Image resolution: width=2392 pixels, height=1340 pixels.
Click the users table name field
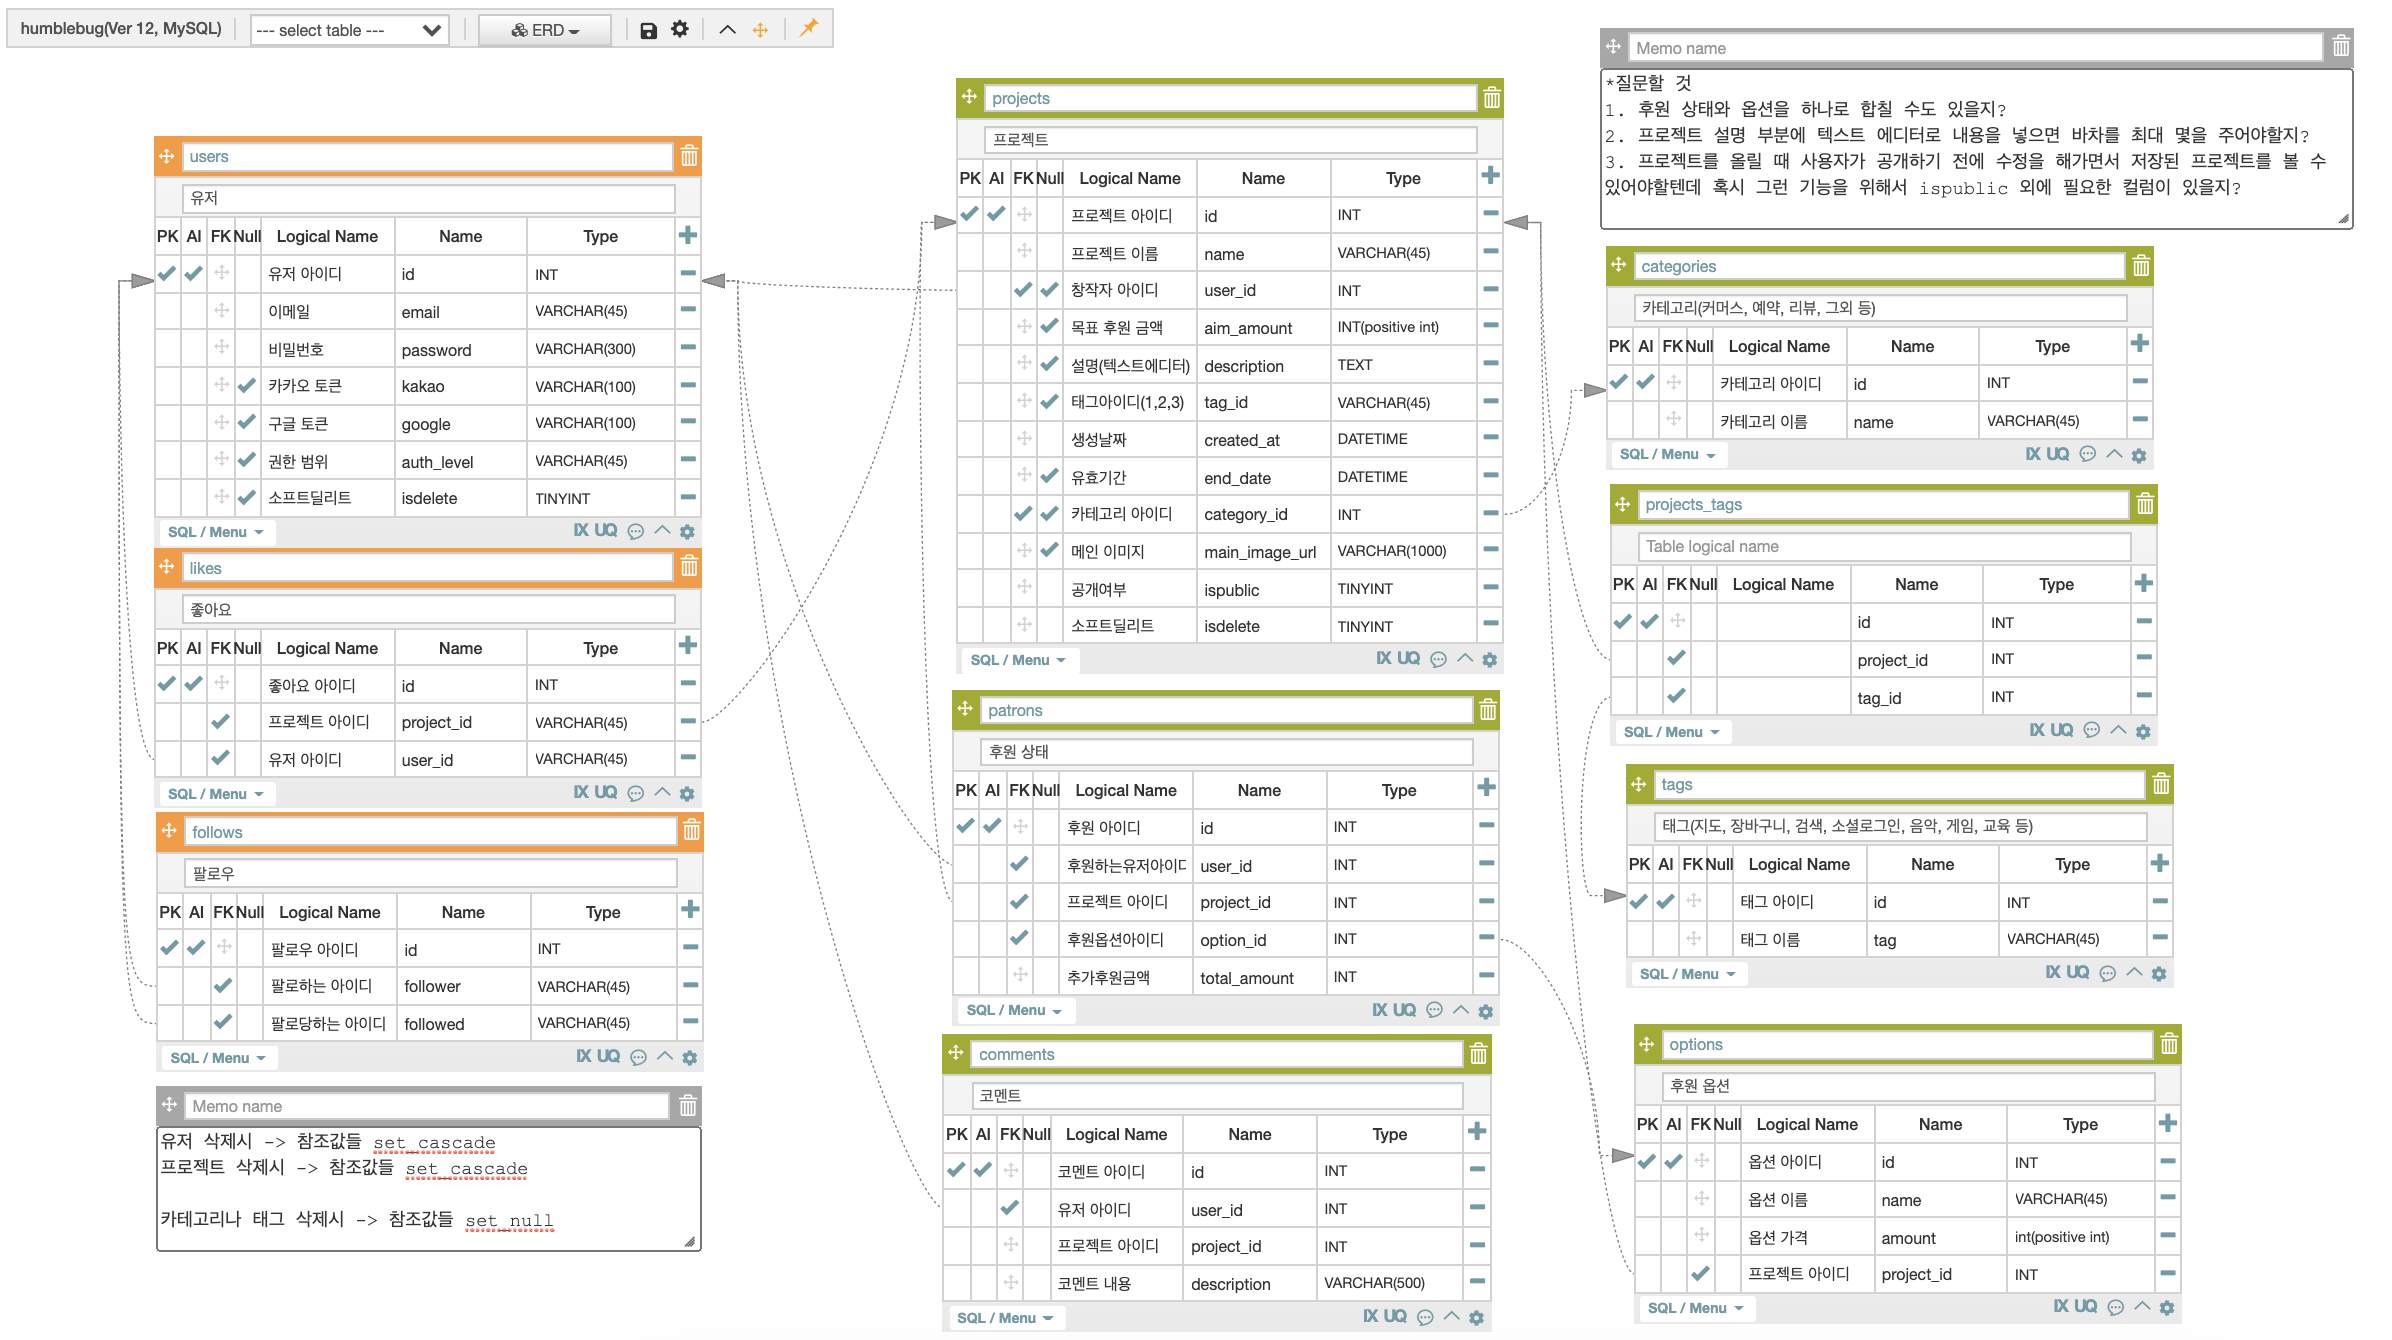[427, 156]
